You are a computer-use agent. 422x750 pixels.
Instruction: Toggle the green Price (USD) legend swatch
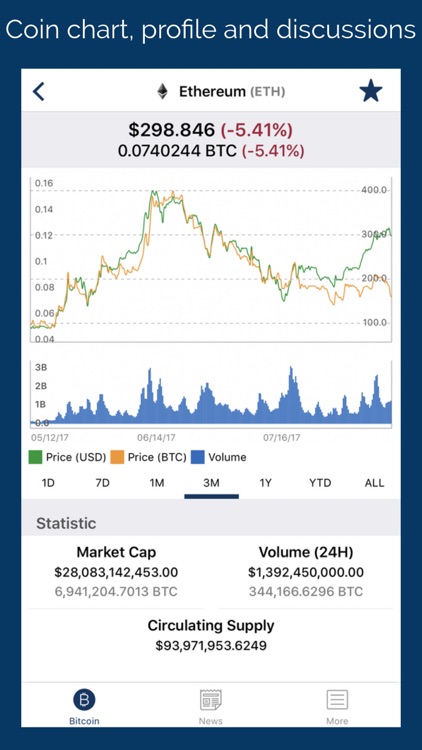(x=35, y=457)
